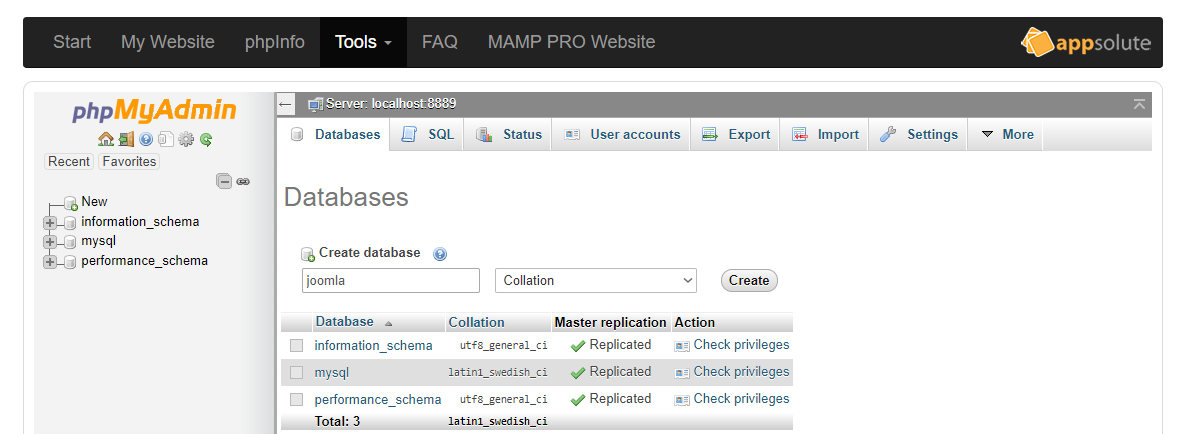The width and height of the screenshot is (1194, 434).
Task: Click performance_schema database icon in tree
Action: [x=71, y=262]
